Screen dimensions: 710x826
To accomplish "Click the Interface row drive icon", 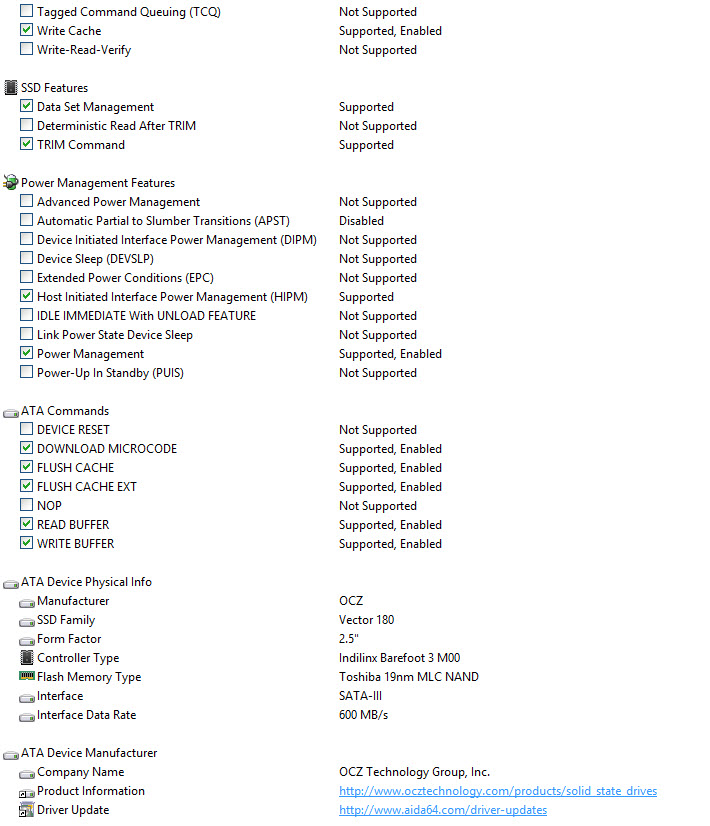I will pyautogui.click(x=27, y=697).
